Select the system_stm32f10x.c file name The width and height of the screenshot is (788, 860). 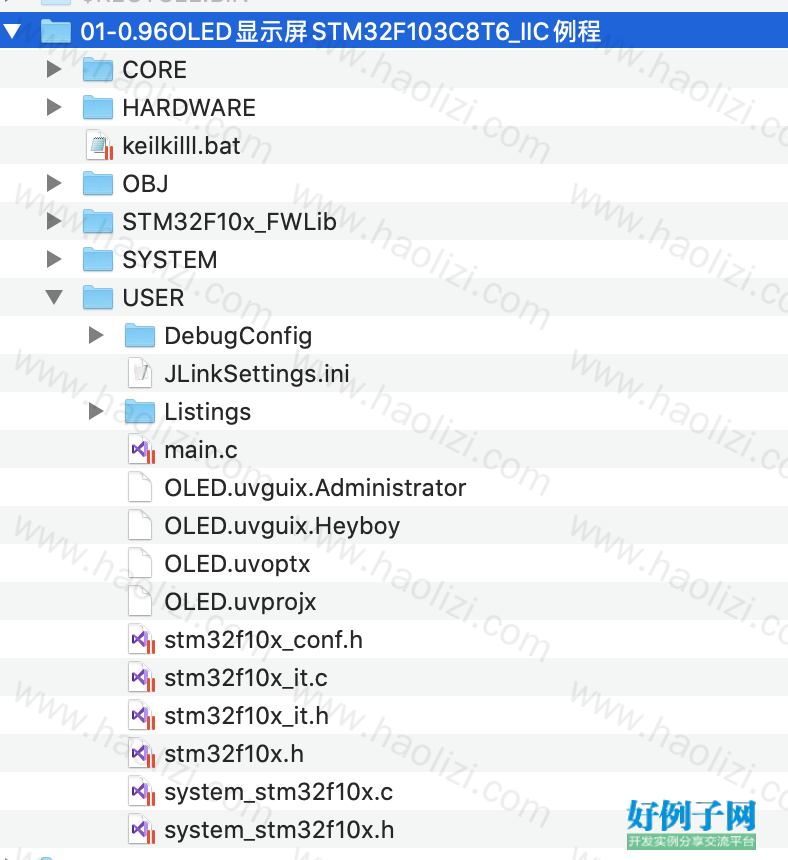[x=279, y=793]
